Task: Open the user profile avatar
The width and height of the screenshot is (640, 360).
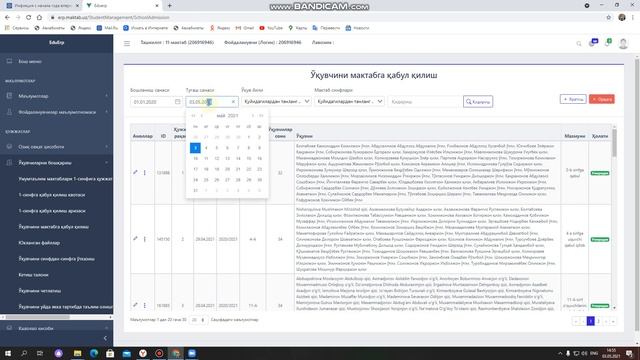Action: coord(623,43)
